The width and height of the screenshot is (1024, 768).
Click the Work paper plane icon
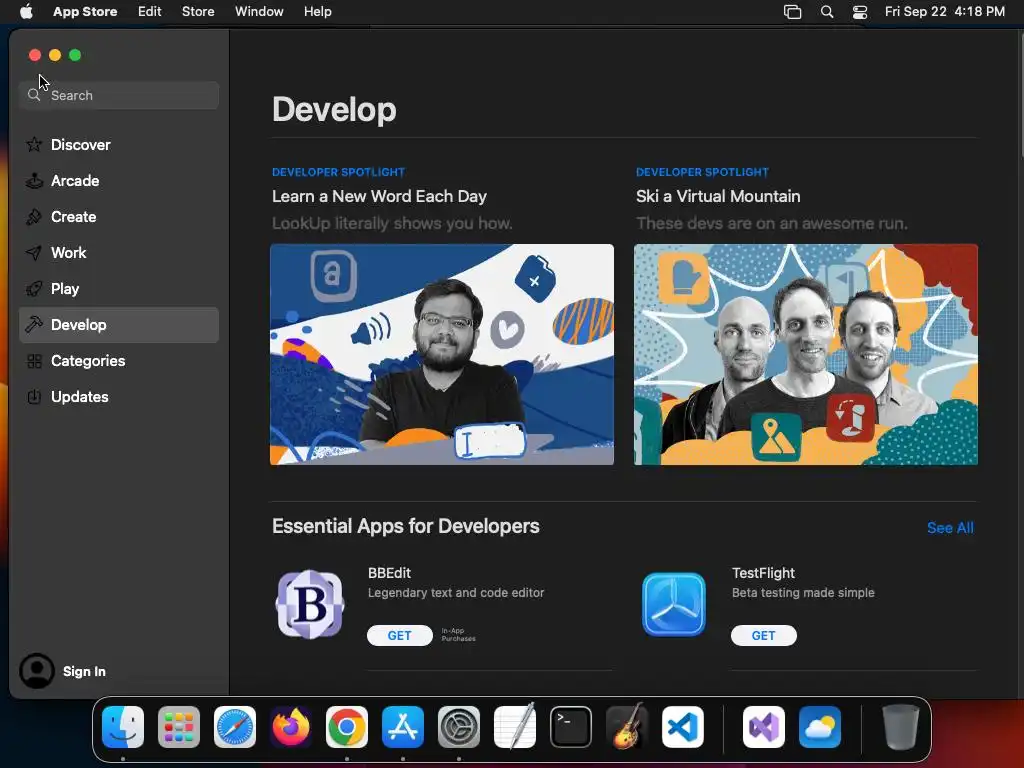34,253
